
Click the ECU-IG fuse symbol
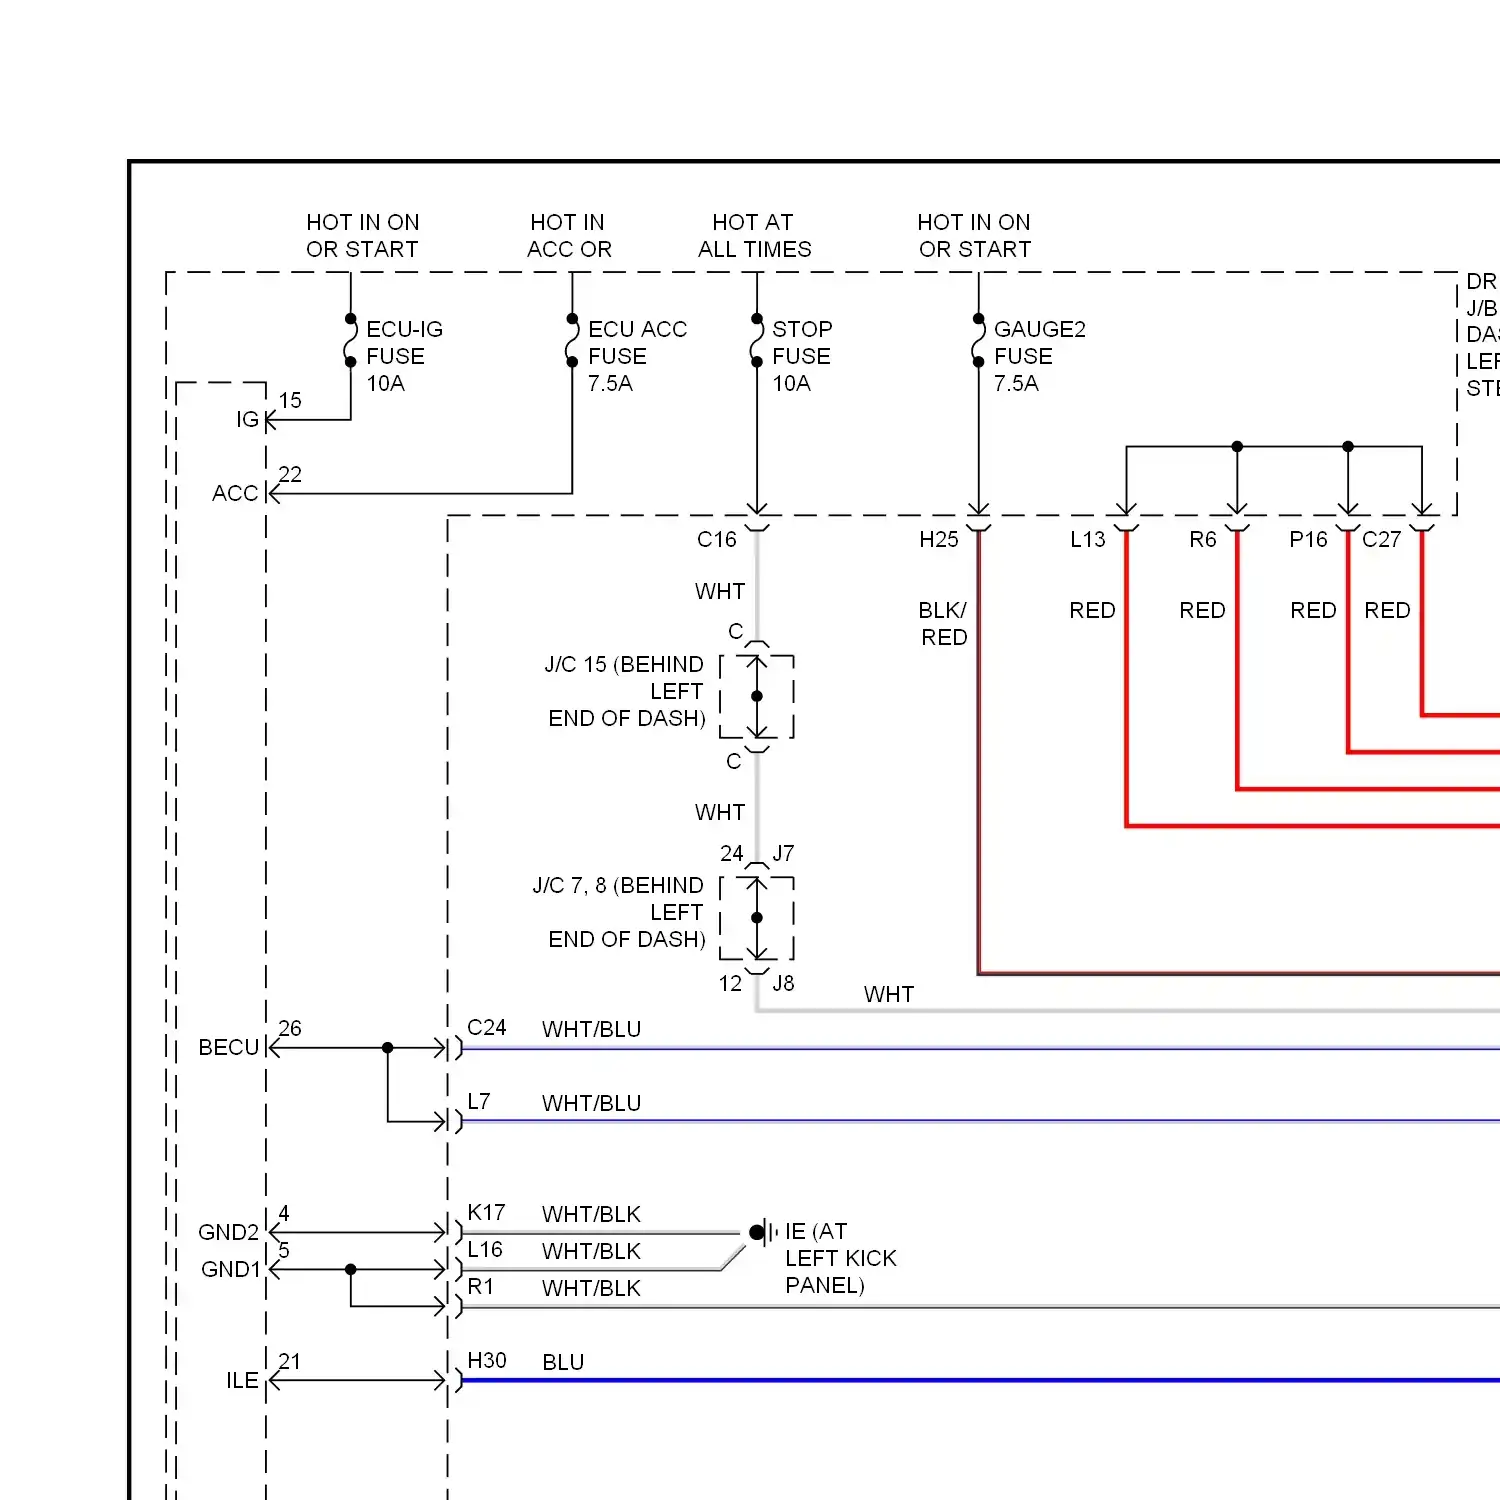pos(351,341)
